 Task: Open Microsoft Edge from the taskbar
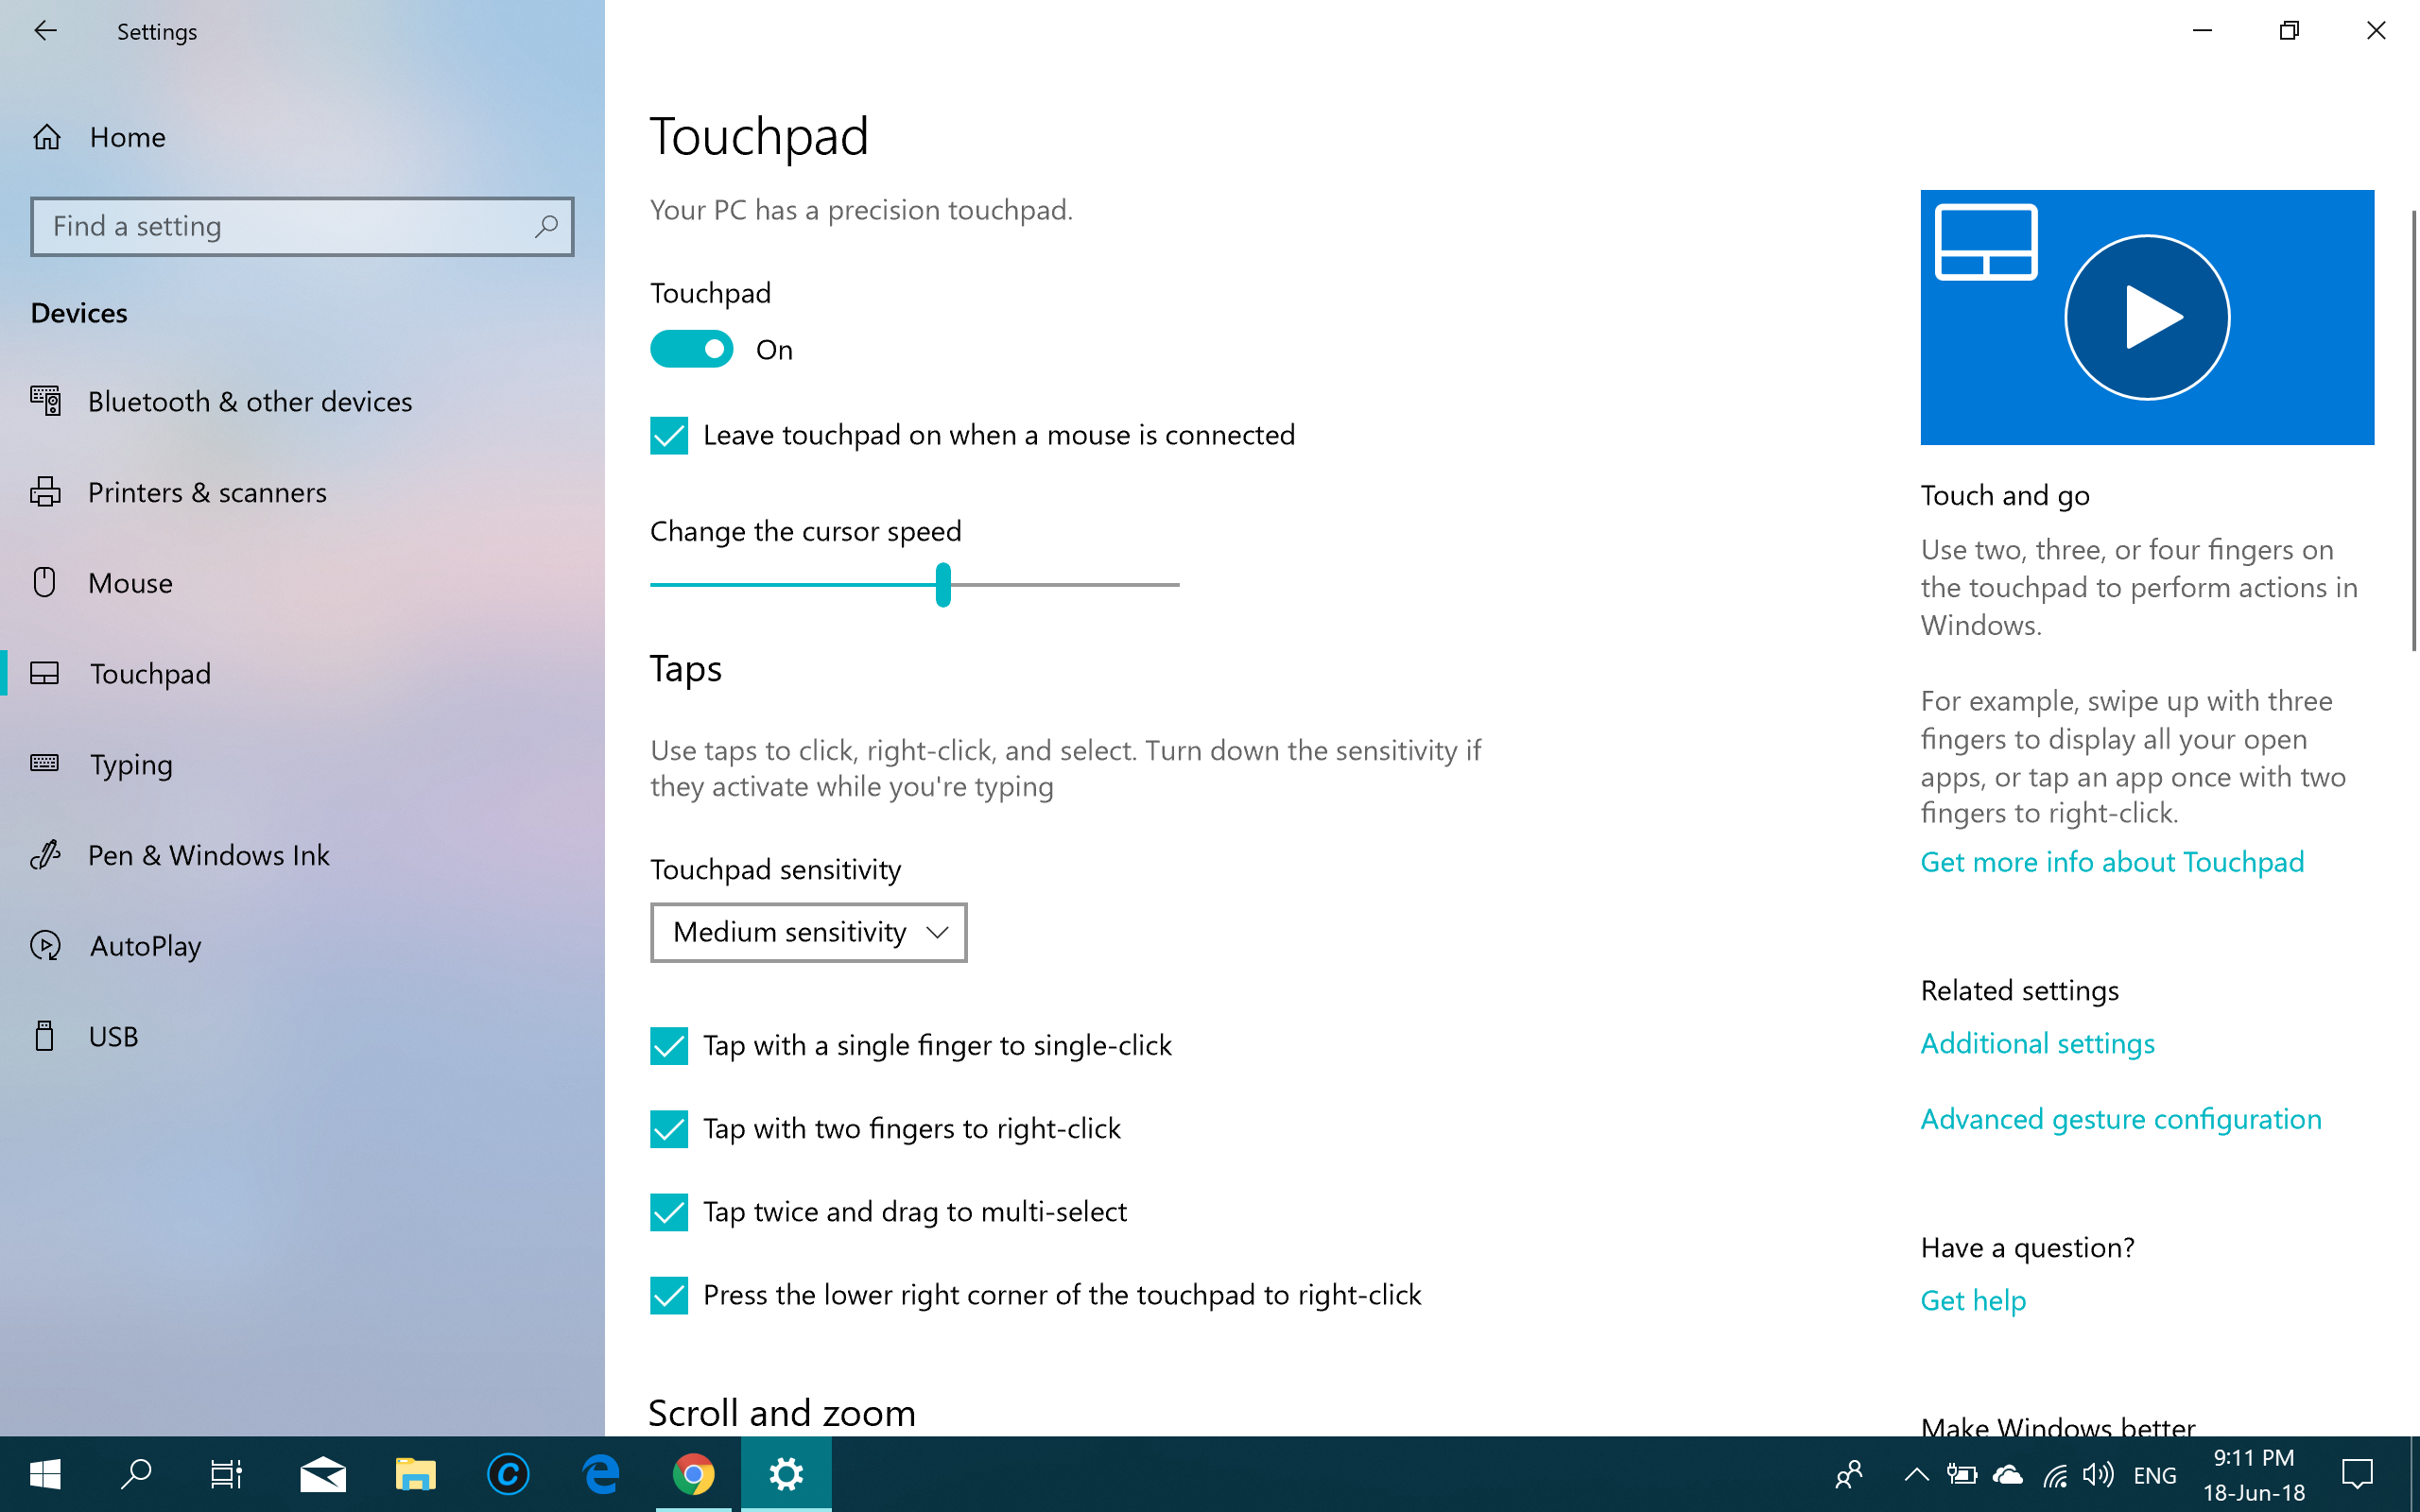601,1474
